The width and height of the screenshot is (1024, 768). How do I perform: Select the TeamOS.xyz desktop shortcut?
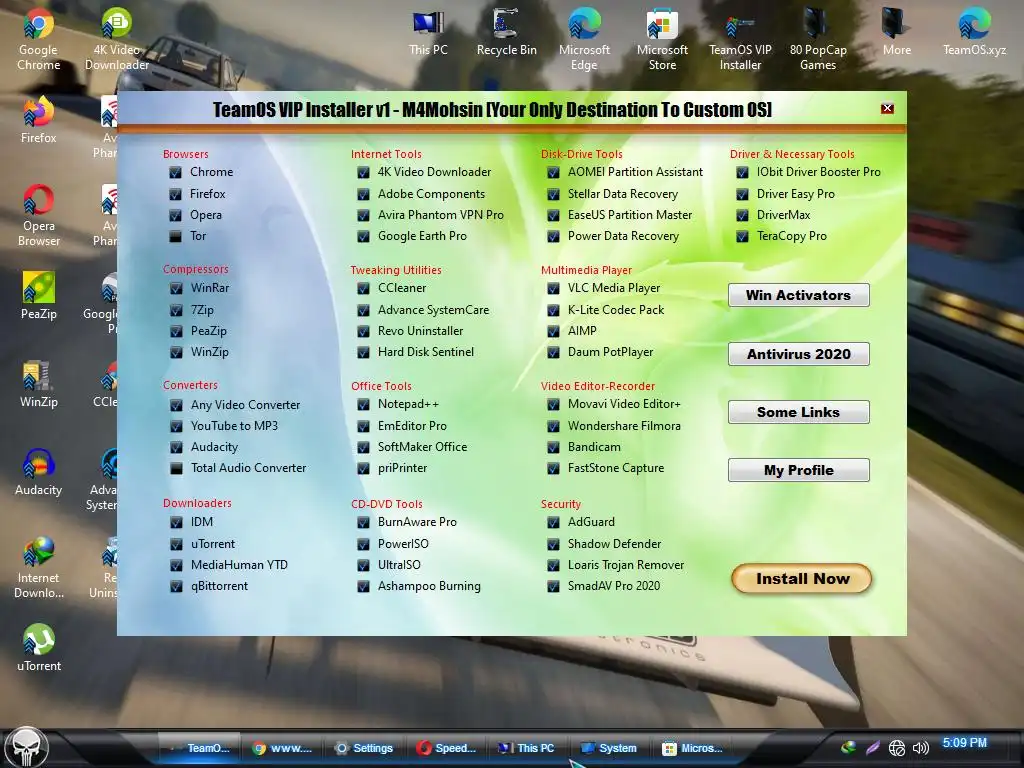[974, 32]
